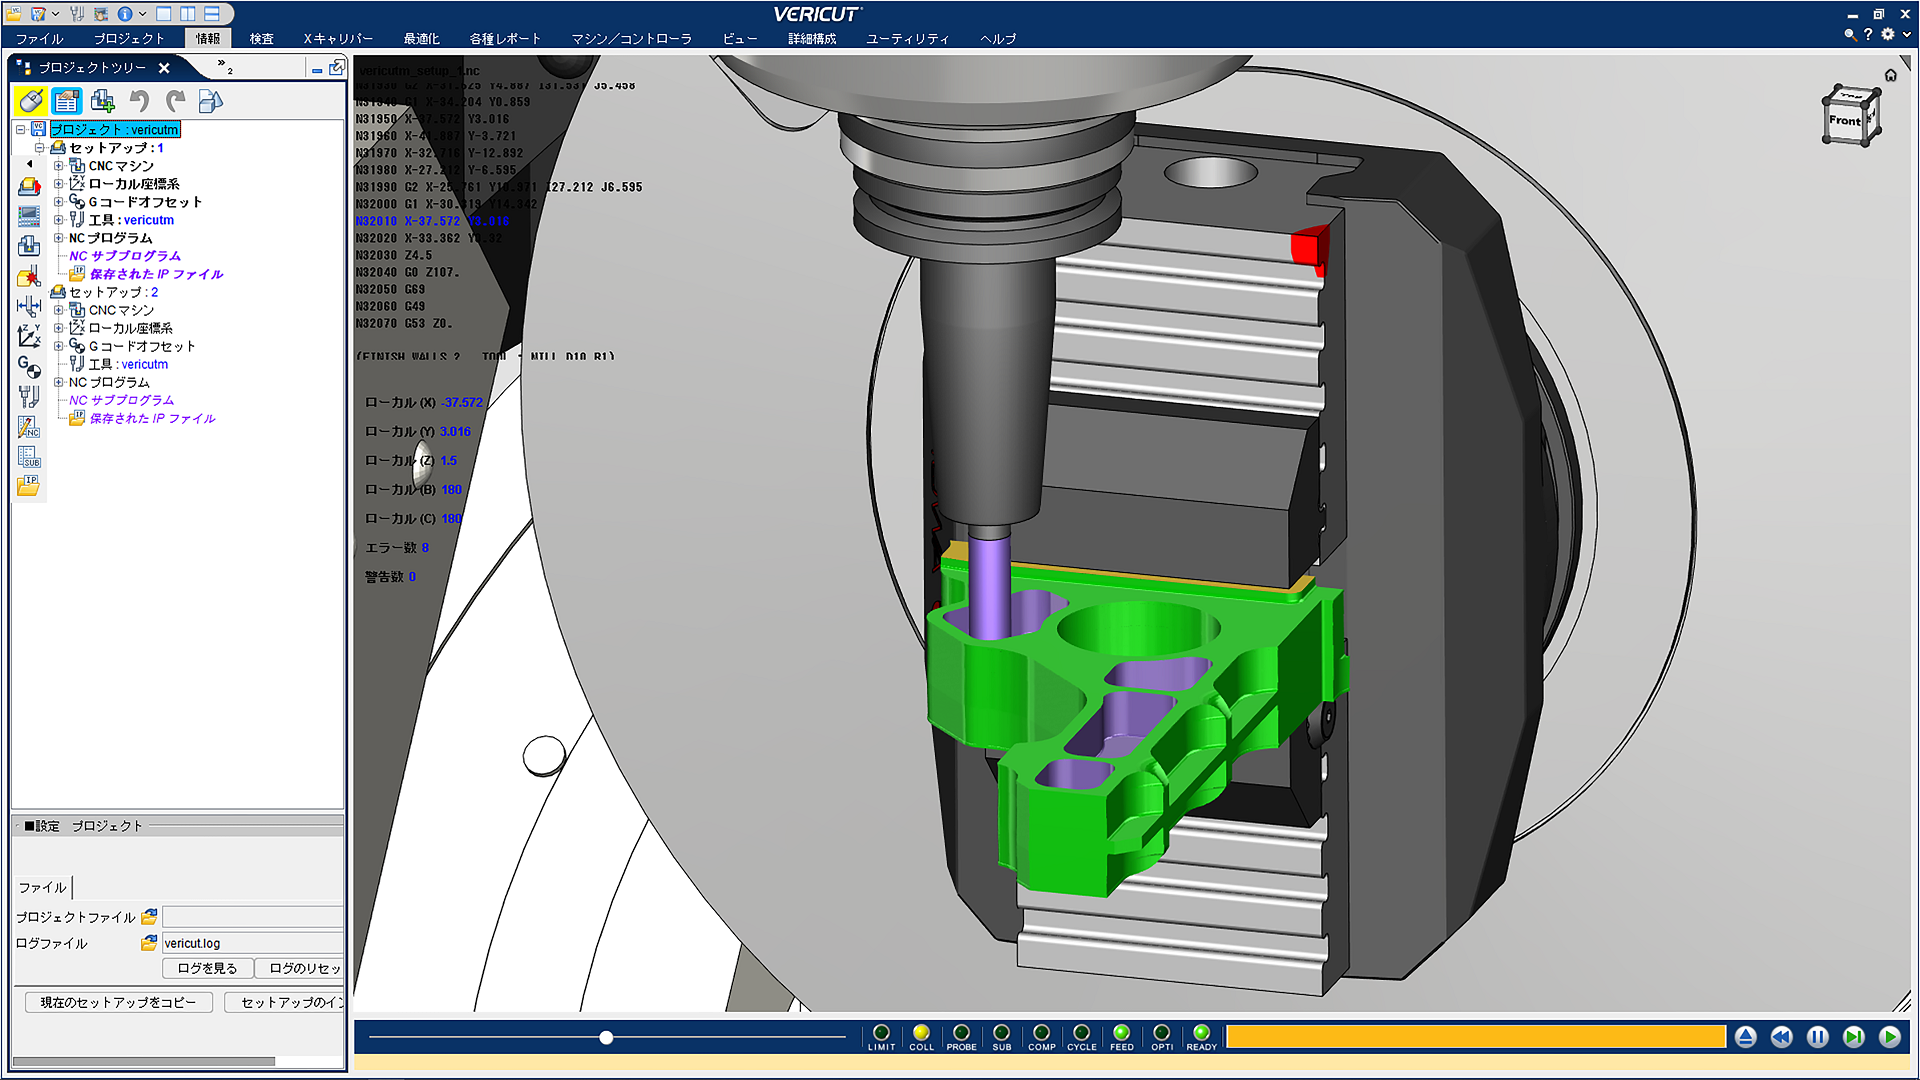Expand 工具 : vericutm under setup 1
This screenshot has height=1080, width=1920.
(58, 220)
